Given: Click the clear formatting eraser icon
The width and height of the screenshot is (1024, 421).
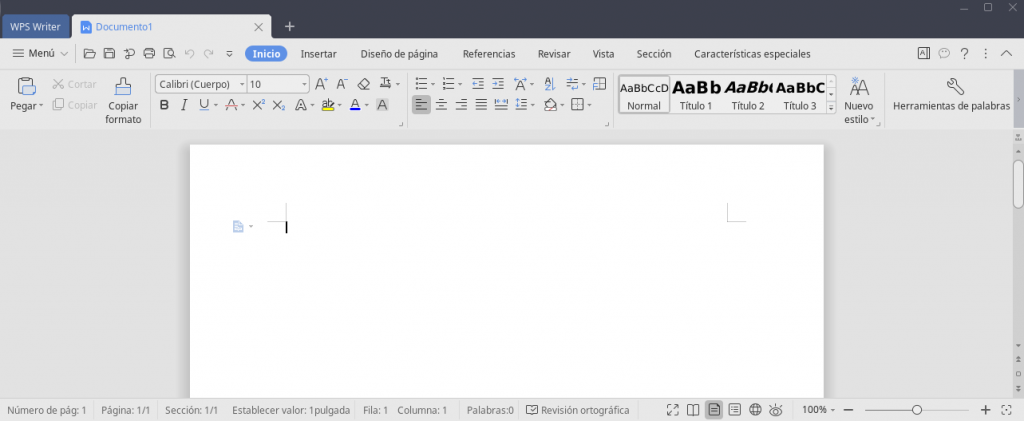Looking at the screenshot, I should point(364,84).
